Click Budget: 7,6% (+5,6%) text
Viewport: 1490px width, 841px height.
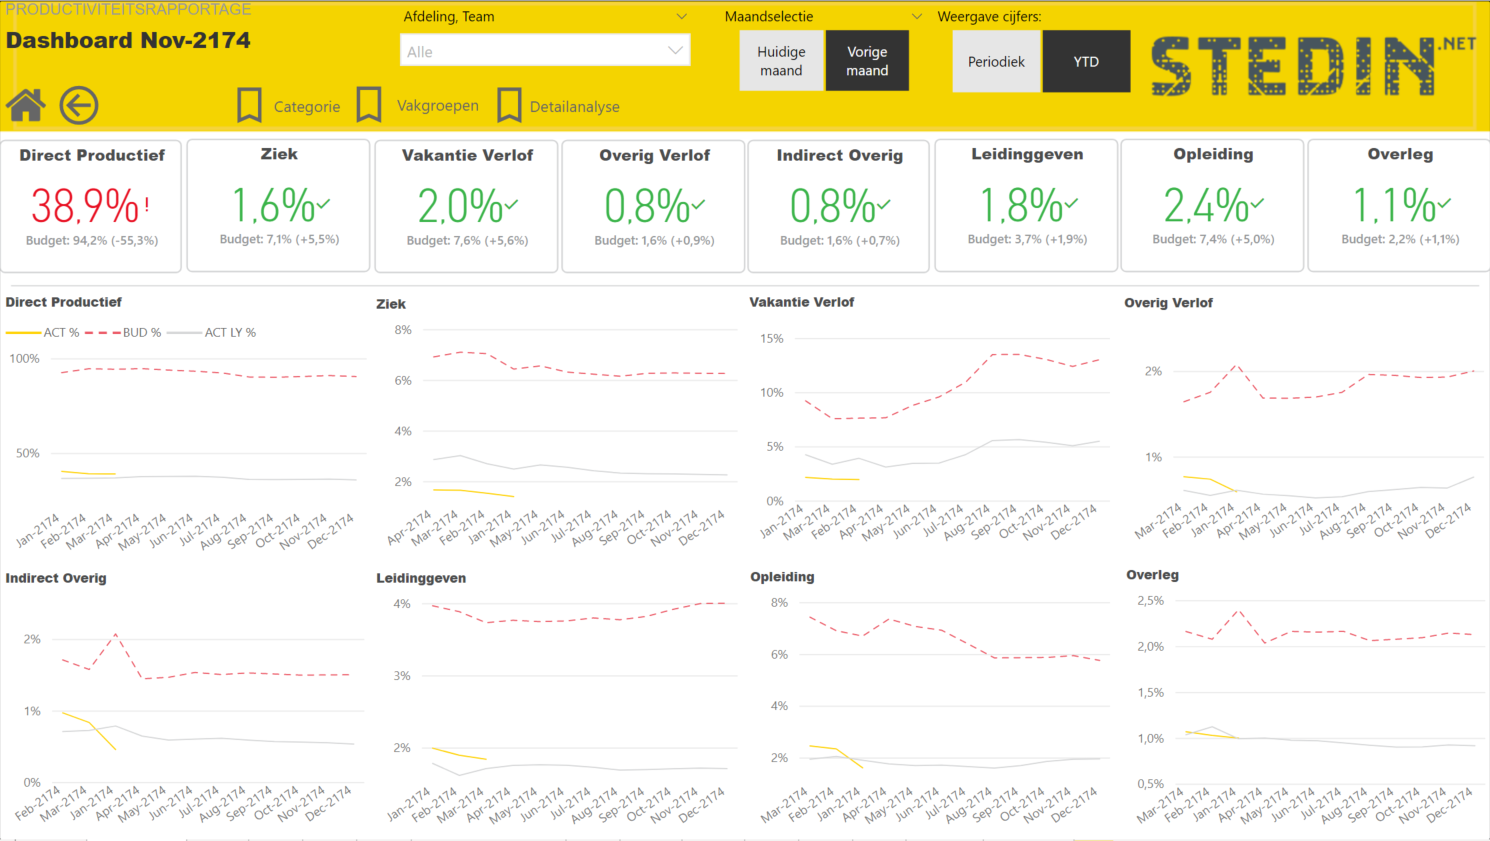467,241
